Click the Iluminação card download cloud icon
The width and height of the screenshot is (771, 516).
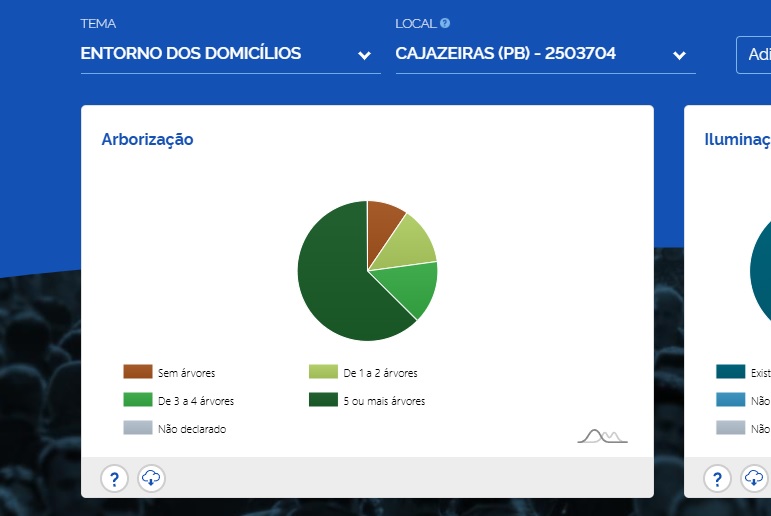tap(755, 478)
